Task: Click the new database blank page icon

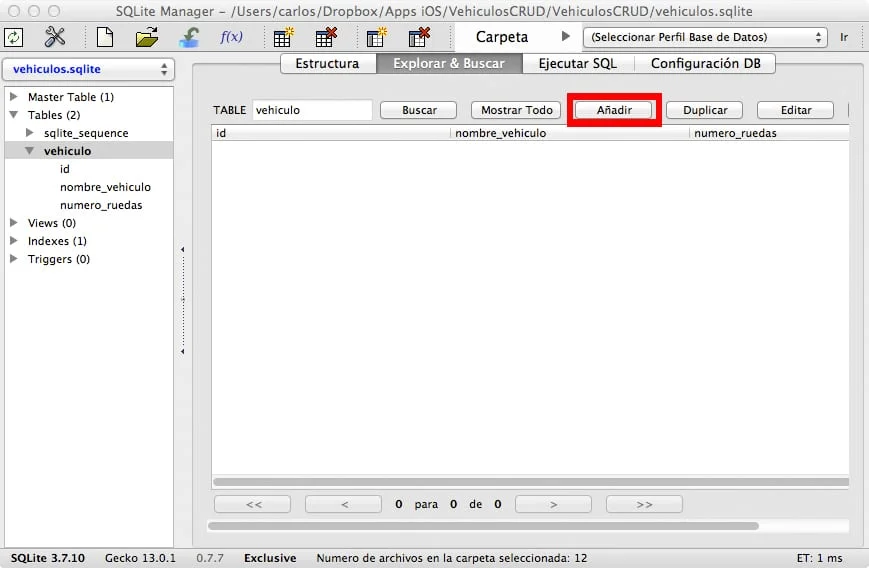Action: coord(105,37)
